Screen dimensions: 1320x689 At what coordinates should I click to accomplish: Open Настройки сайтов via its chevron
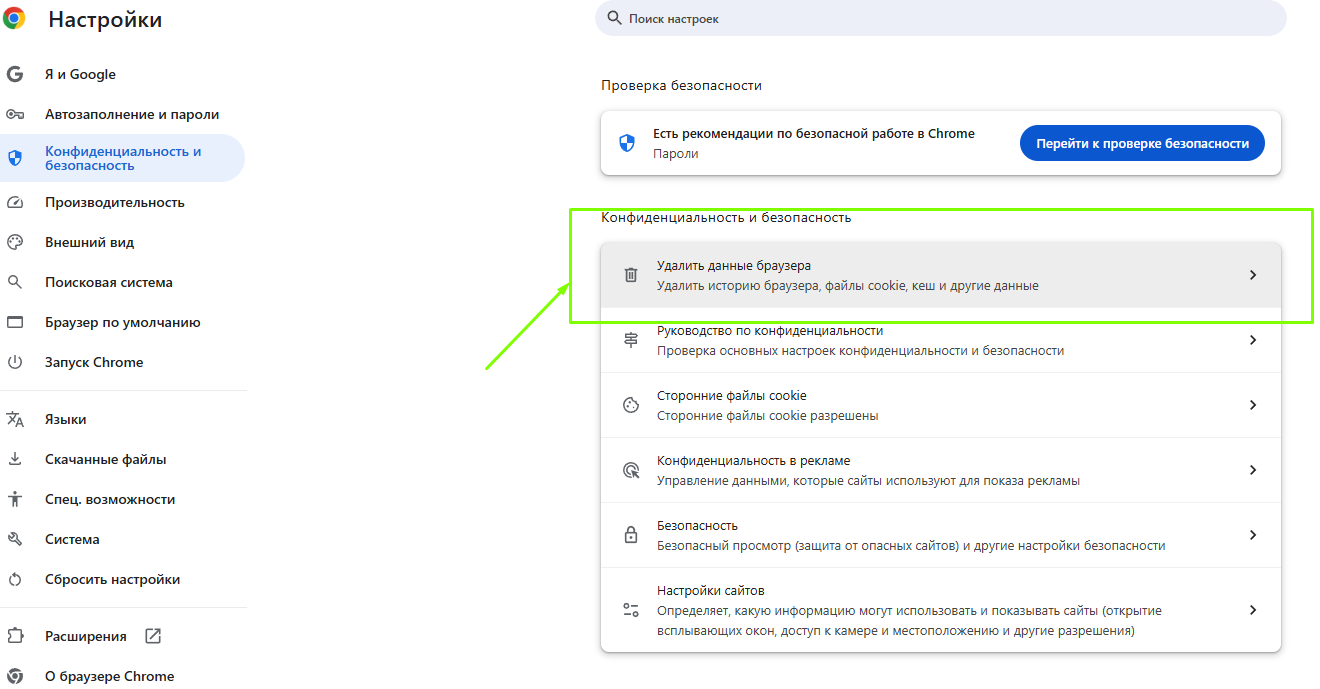point(1253,610)
